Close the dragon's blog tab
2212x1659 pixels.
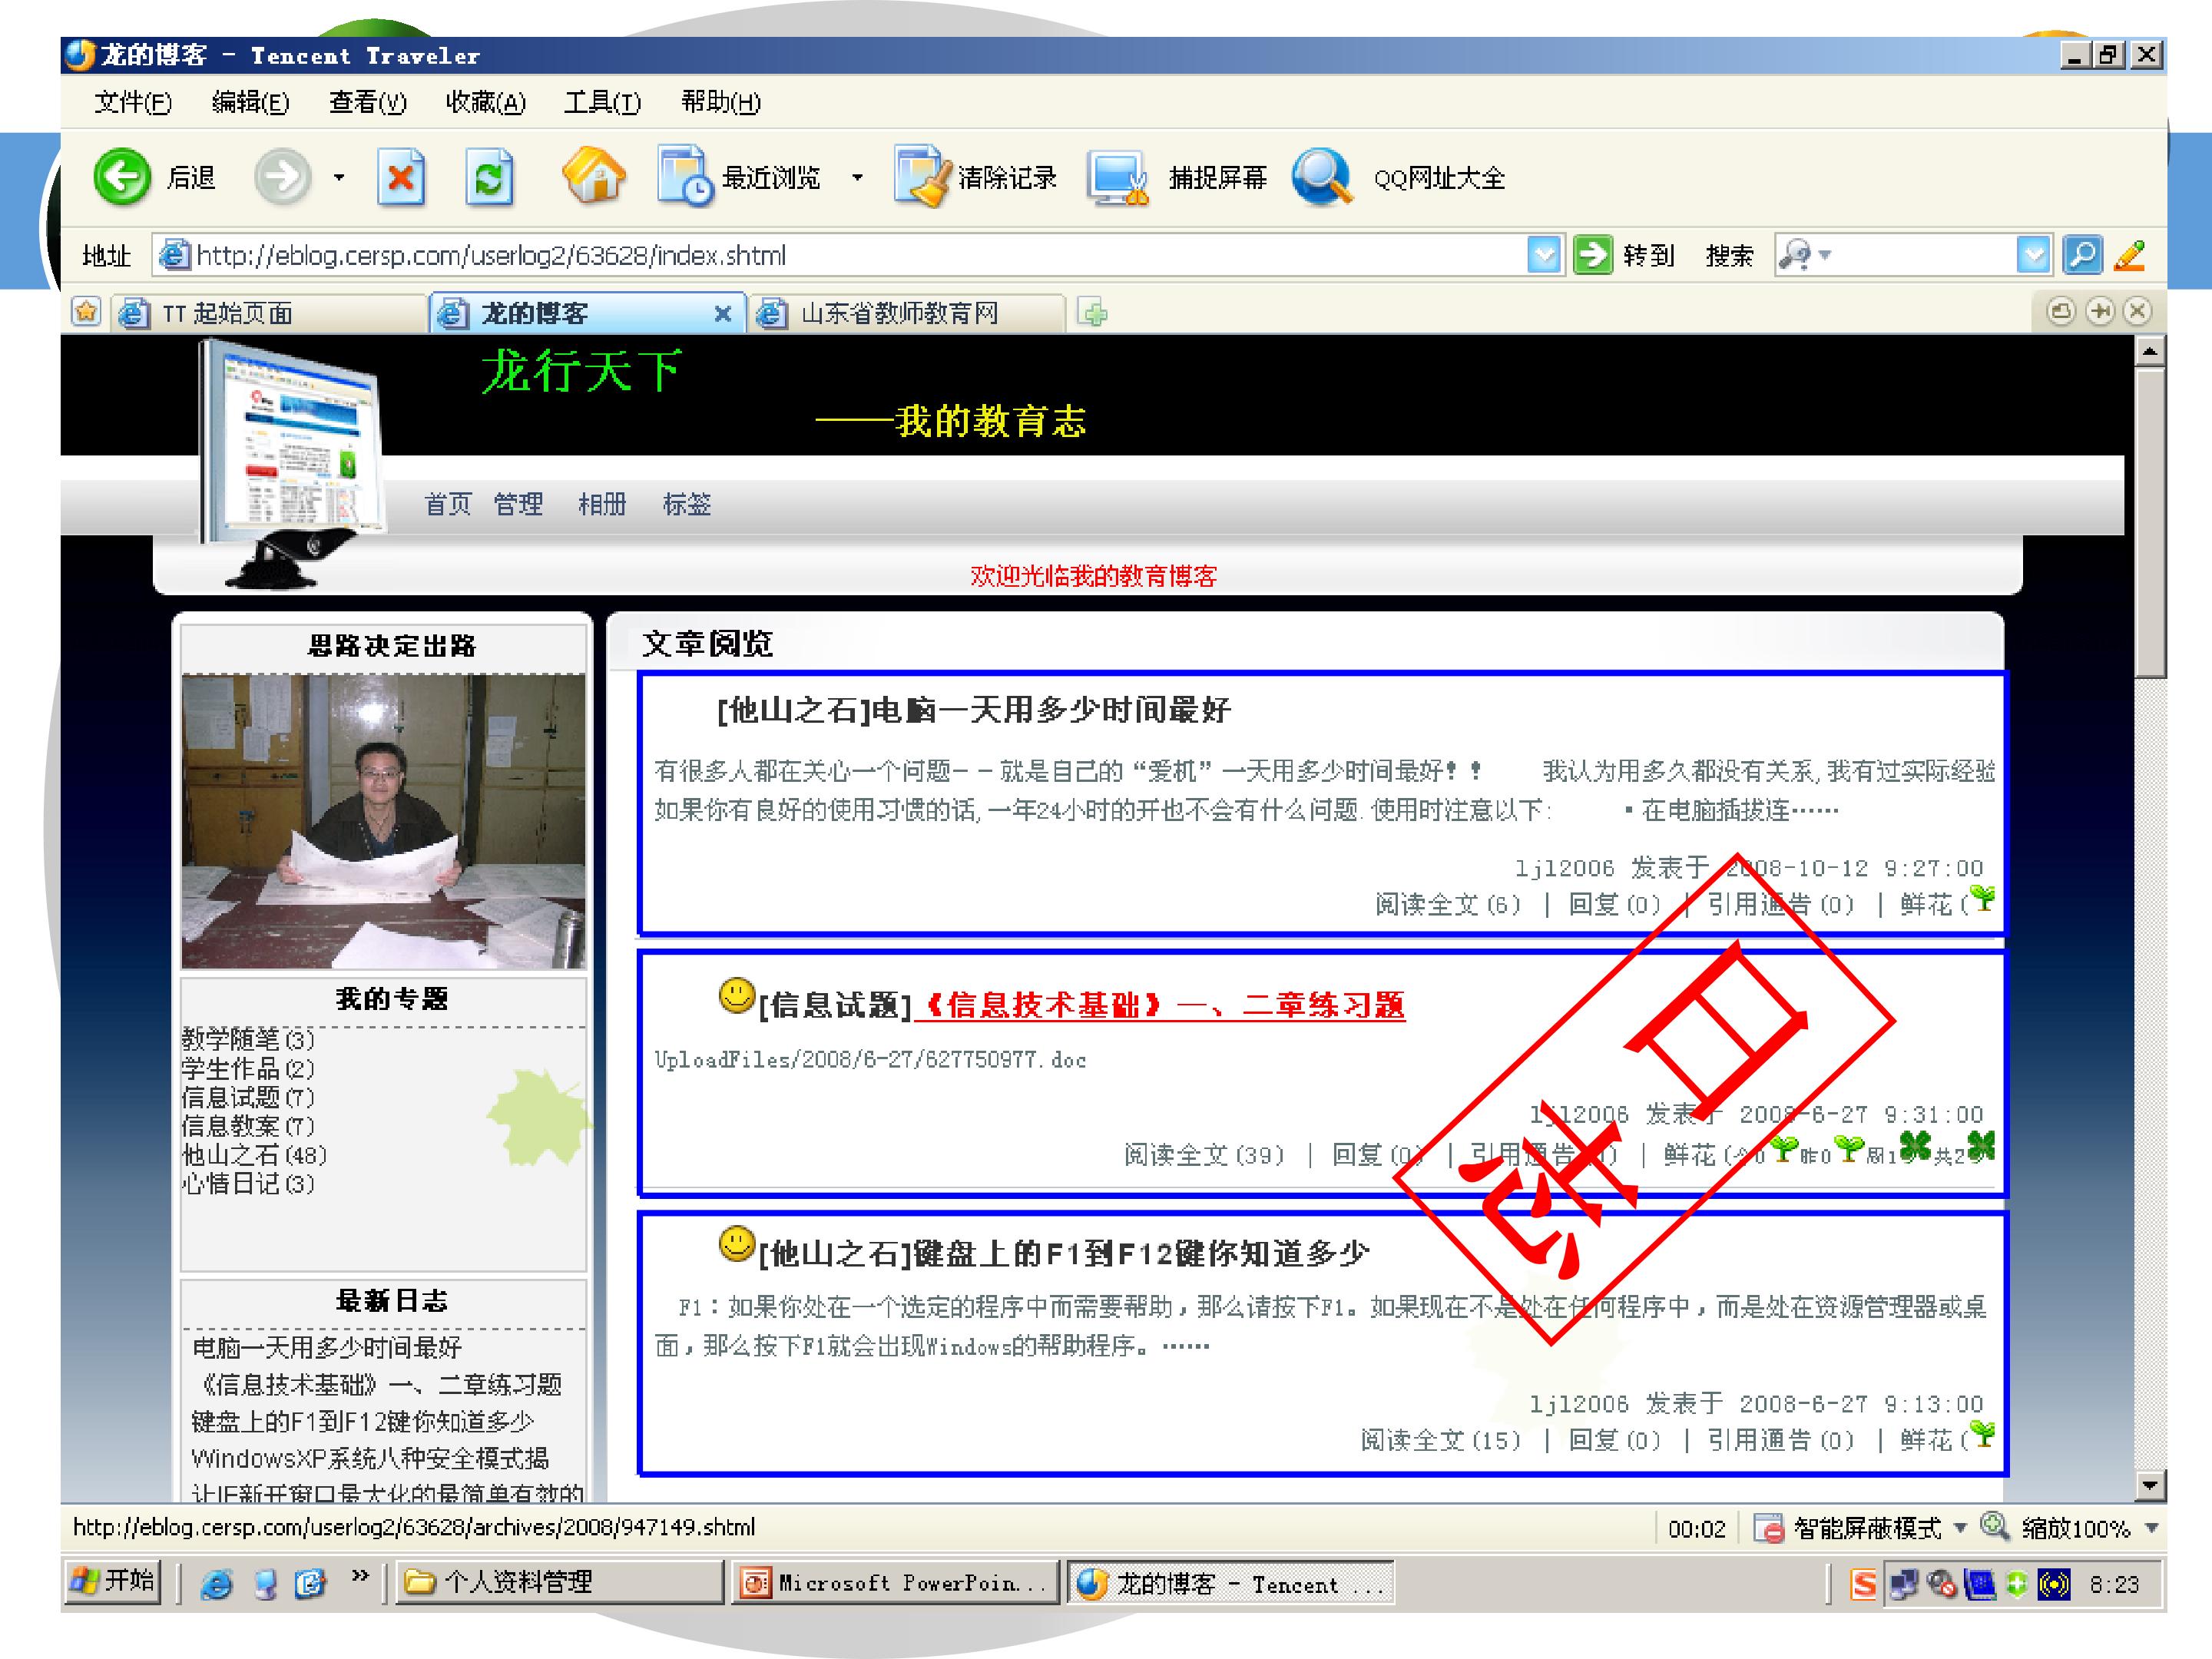click(x=723, y=314)
